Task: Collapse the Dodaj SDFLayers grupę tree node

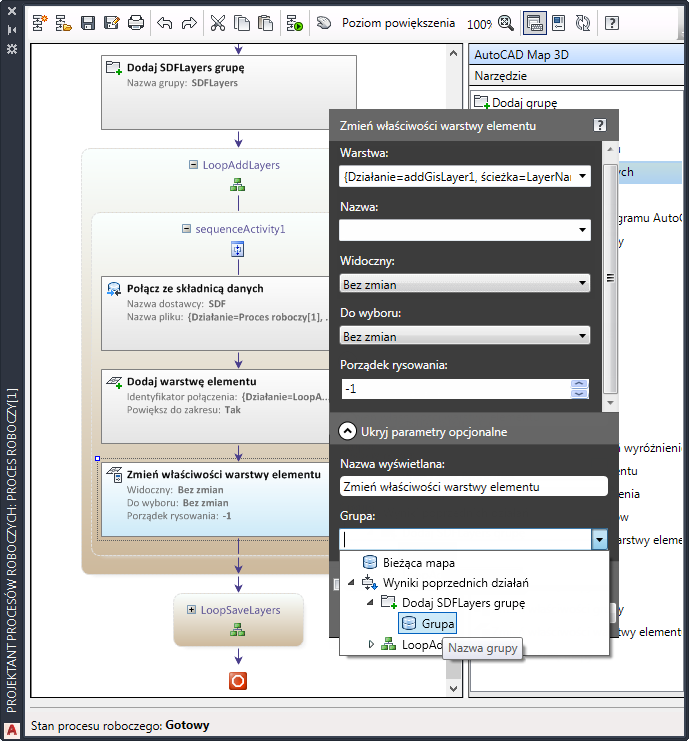Action: (370, 603)
